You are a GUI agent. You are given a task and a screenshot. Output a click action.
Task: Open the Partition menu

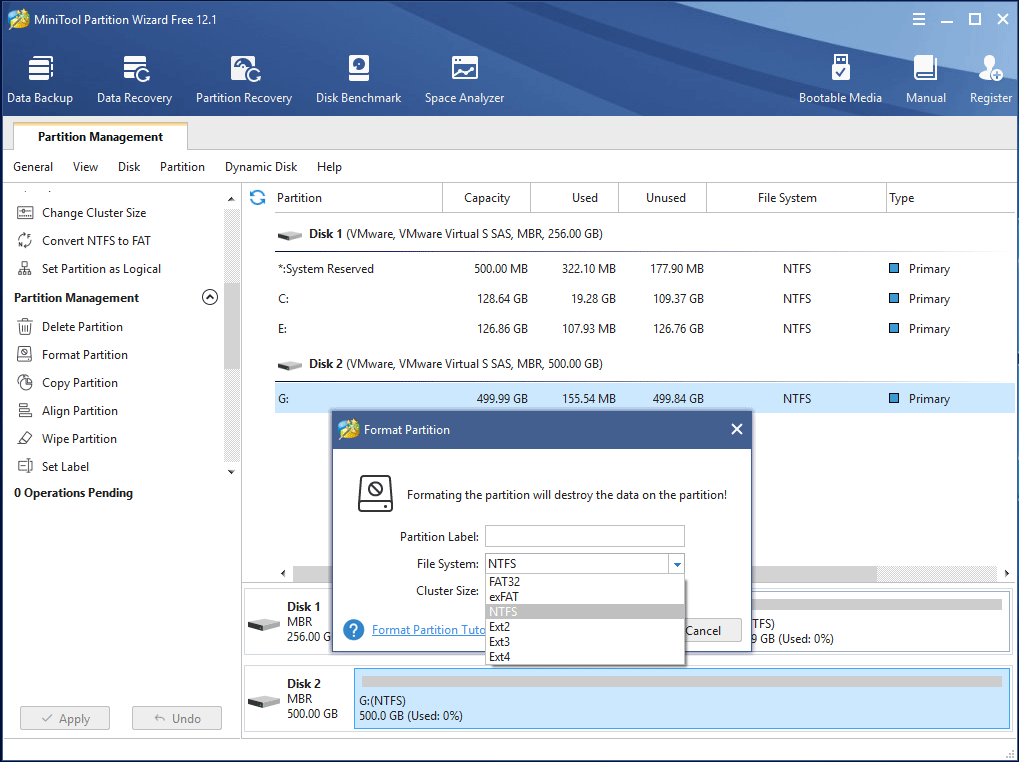(182, 167)
